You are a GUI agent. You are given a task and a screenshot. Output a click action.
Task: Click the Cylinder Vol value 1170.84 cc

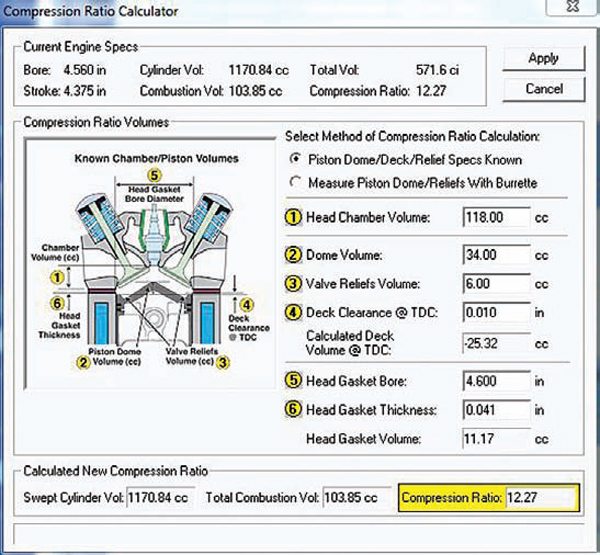pos(259,70)
